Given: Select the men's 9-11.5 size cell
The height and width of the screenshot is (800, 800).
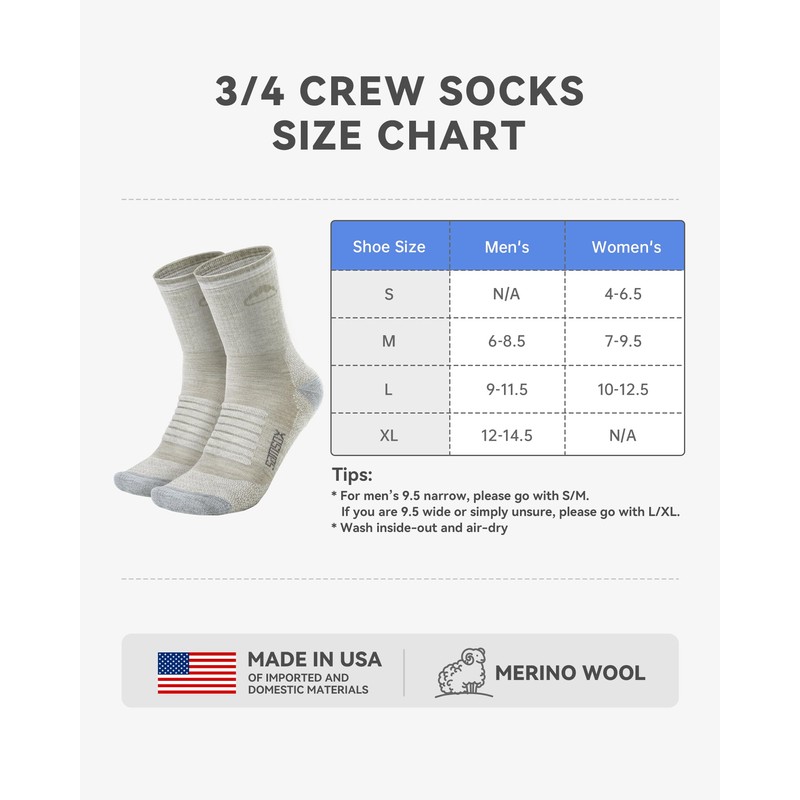Looking at the screenshot, I should pos(507,389).
